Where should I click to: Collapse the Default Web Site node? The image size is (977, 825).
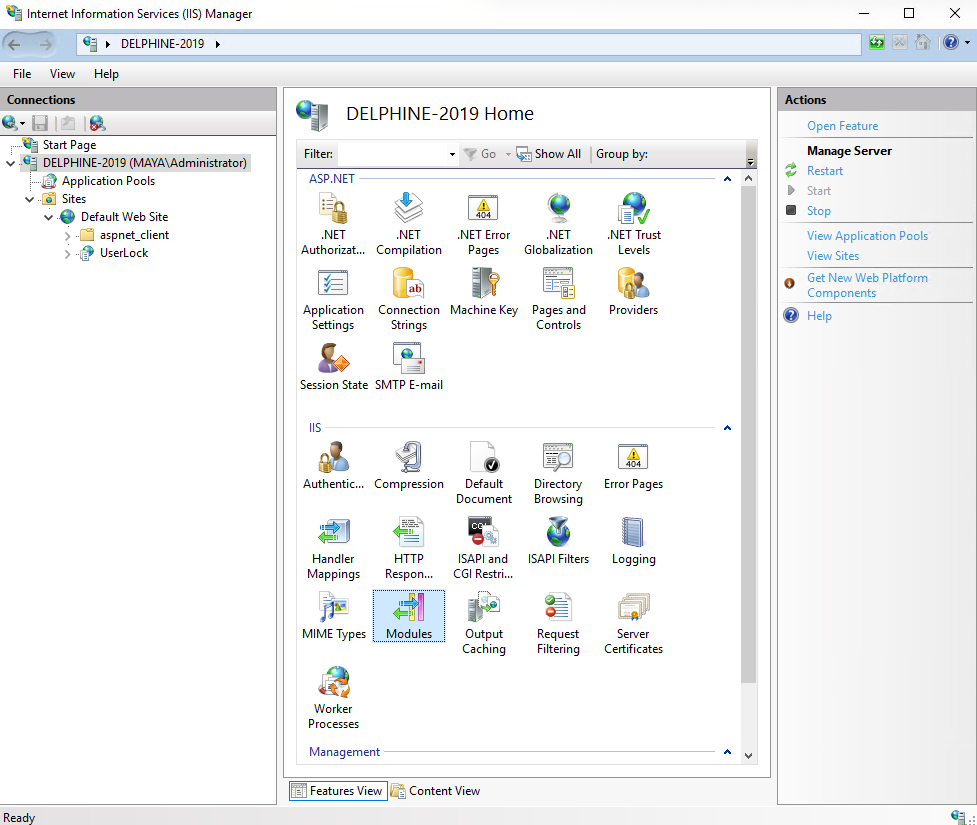point(49,217)
